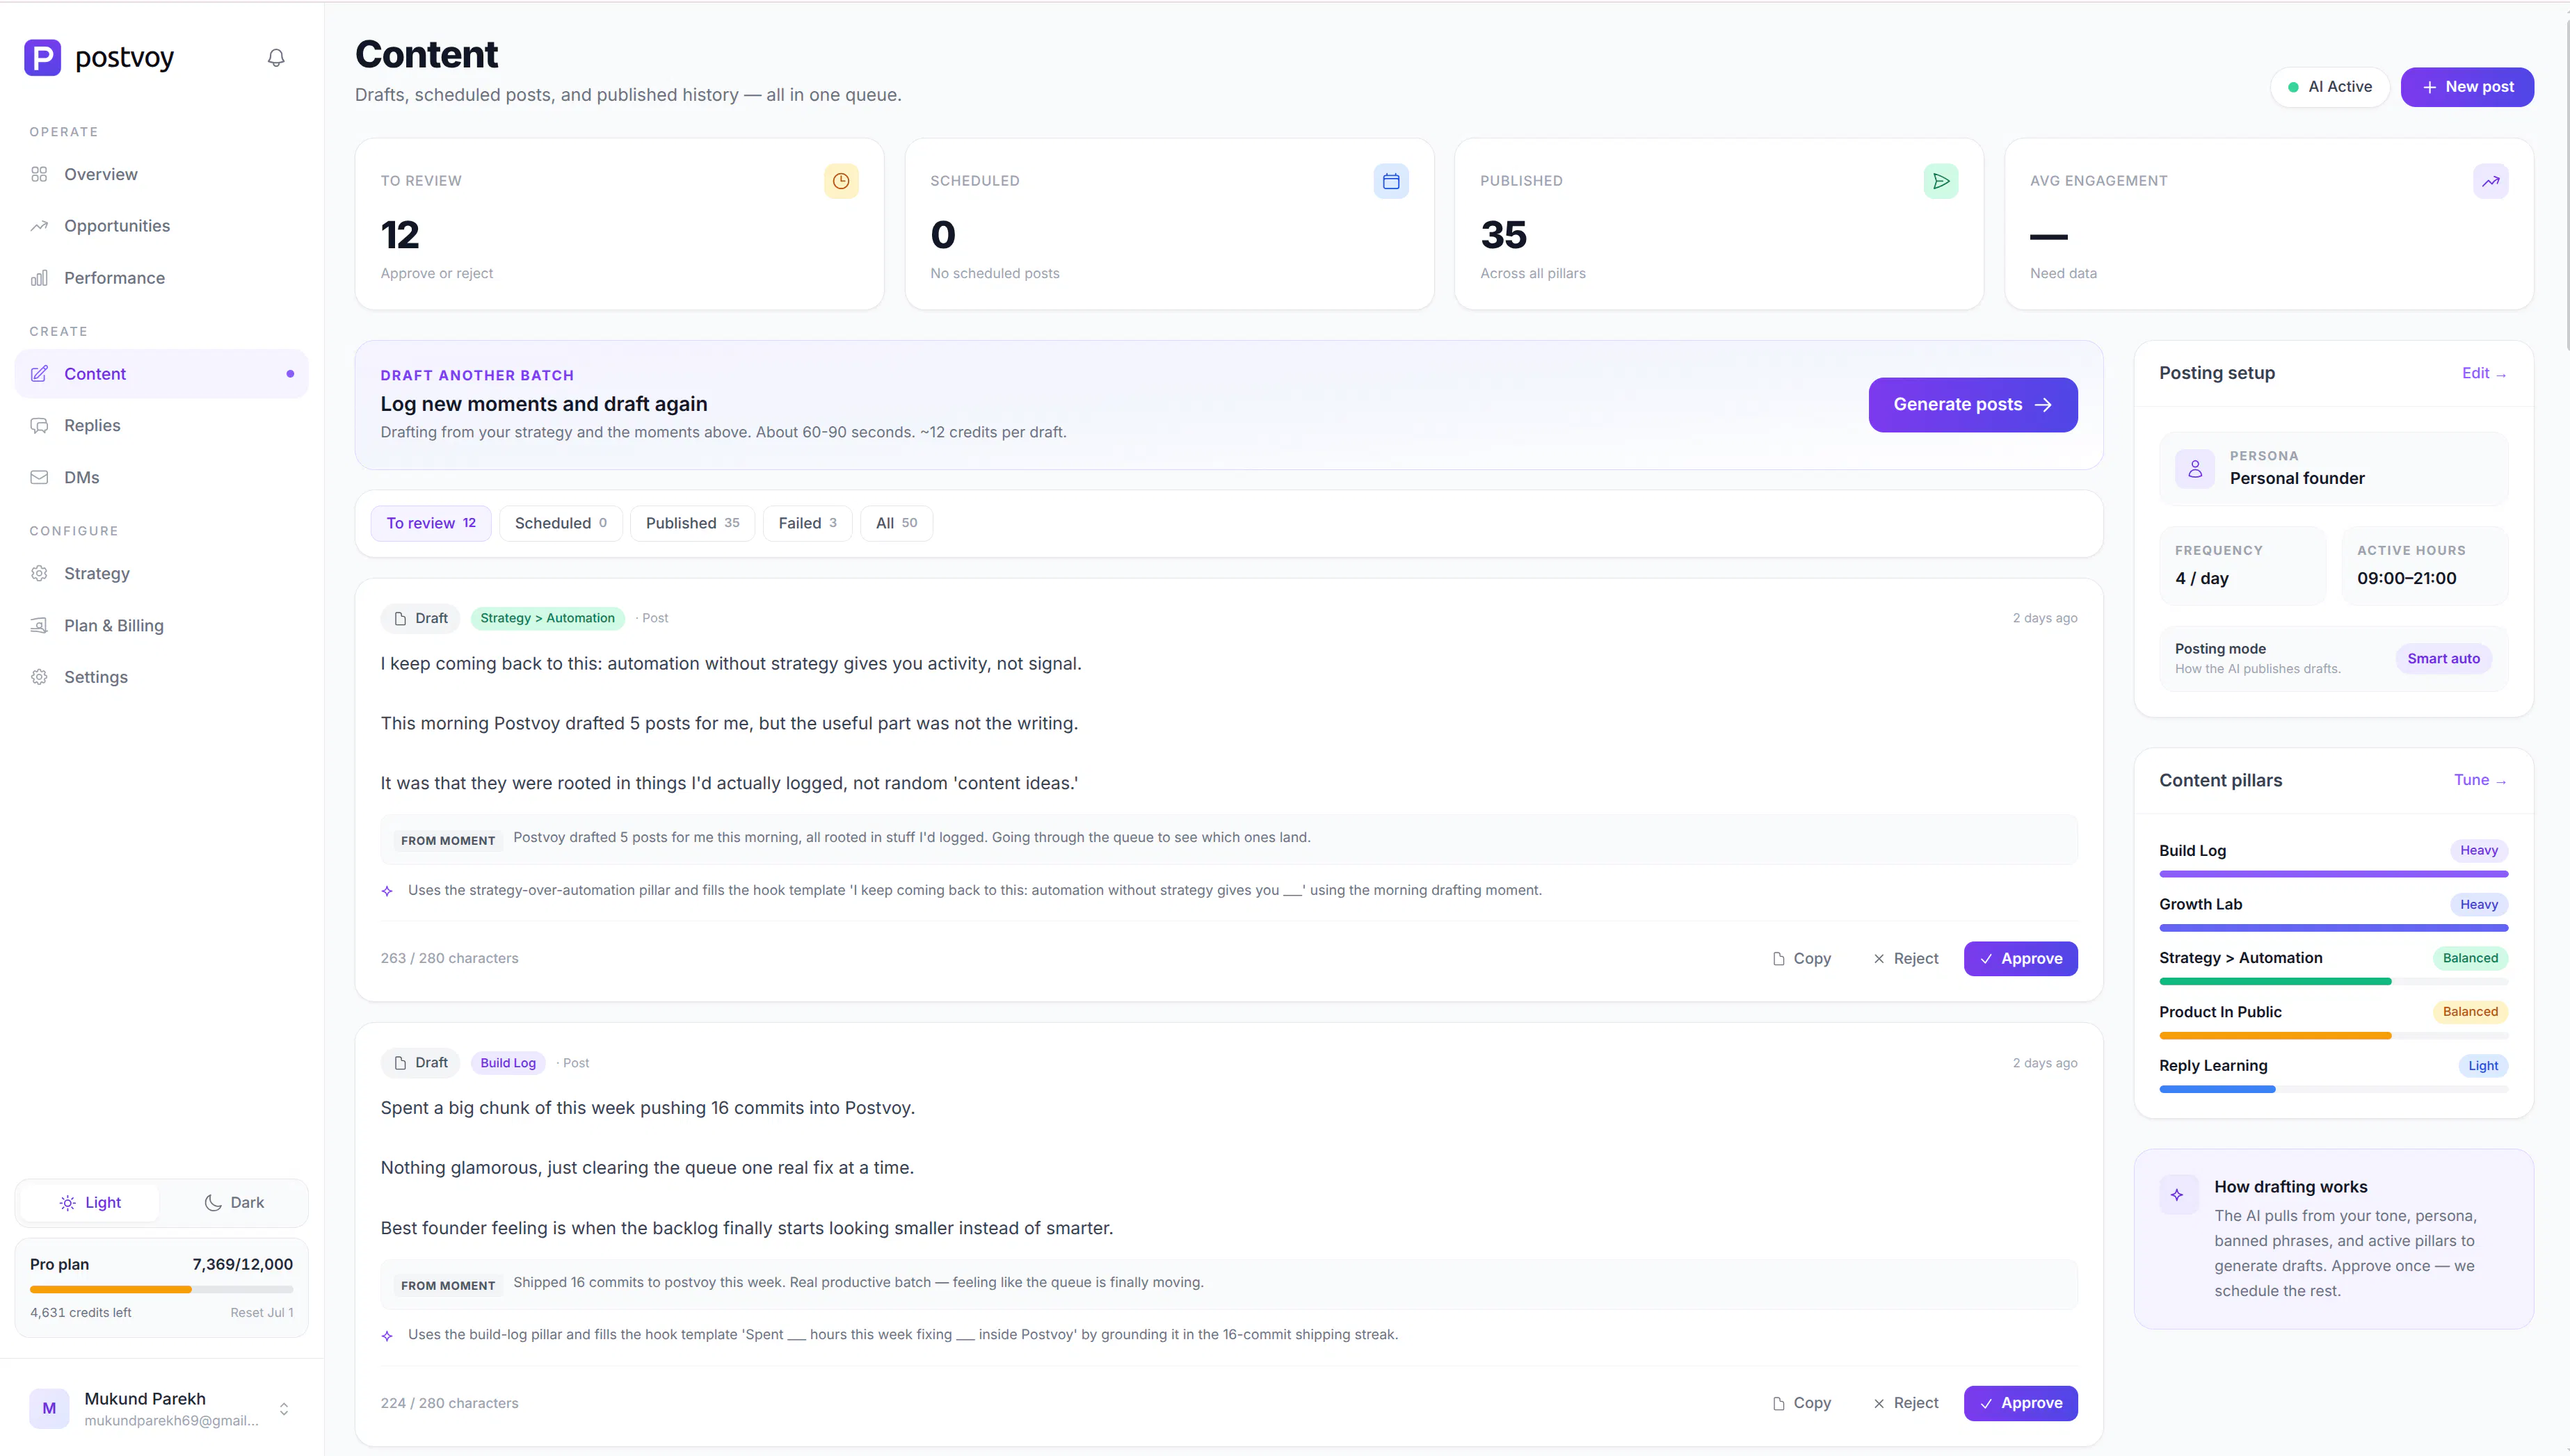Expand the account switcher chevrons
Viewport: 2570px width, 1456px height.
[284, 1409]
